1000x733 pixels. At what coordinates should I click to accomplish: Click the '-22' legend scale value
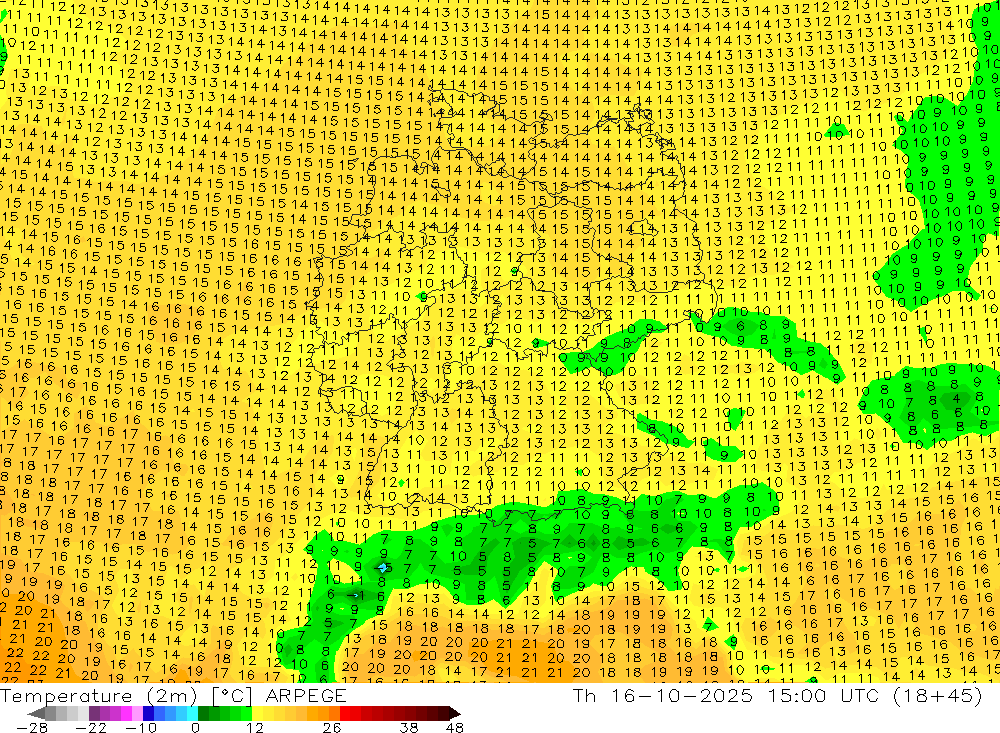pos(91,728)
